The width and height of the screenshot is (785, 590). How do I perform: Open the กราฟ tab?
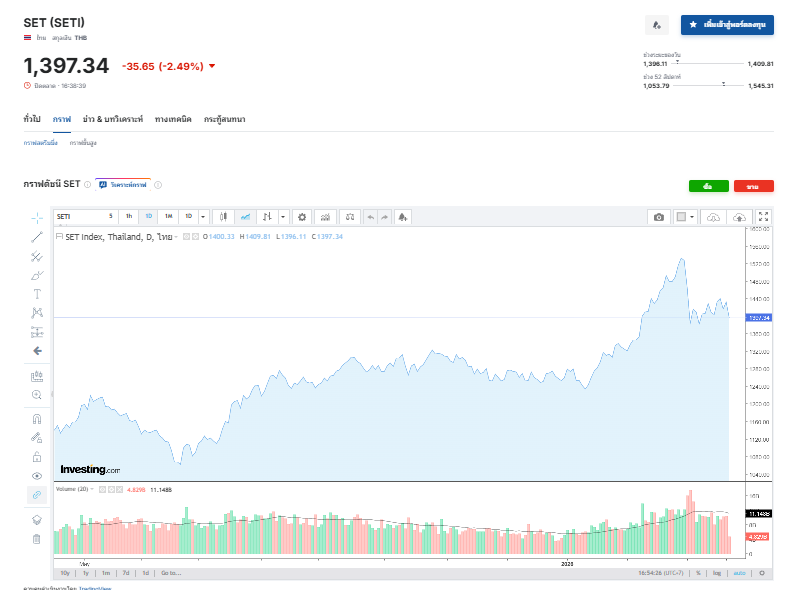click(62, 119)
